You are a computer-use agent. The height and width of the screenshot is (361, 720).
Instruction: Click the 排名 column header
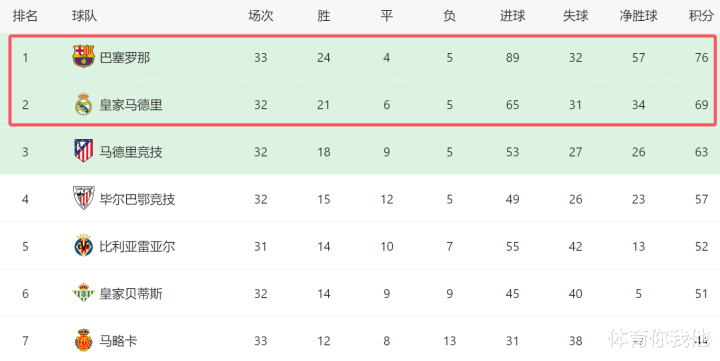pos(25,16)
